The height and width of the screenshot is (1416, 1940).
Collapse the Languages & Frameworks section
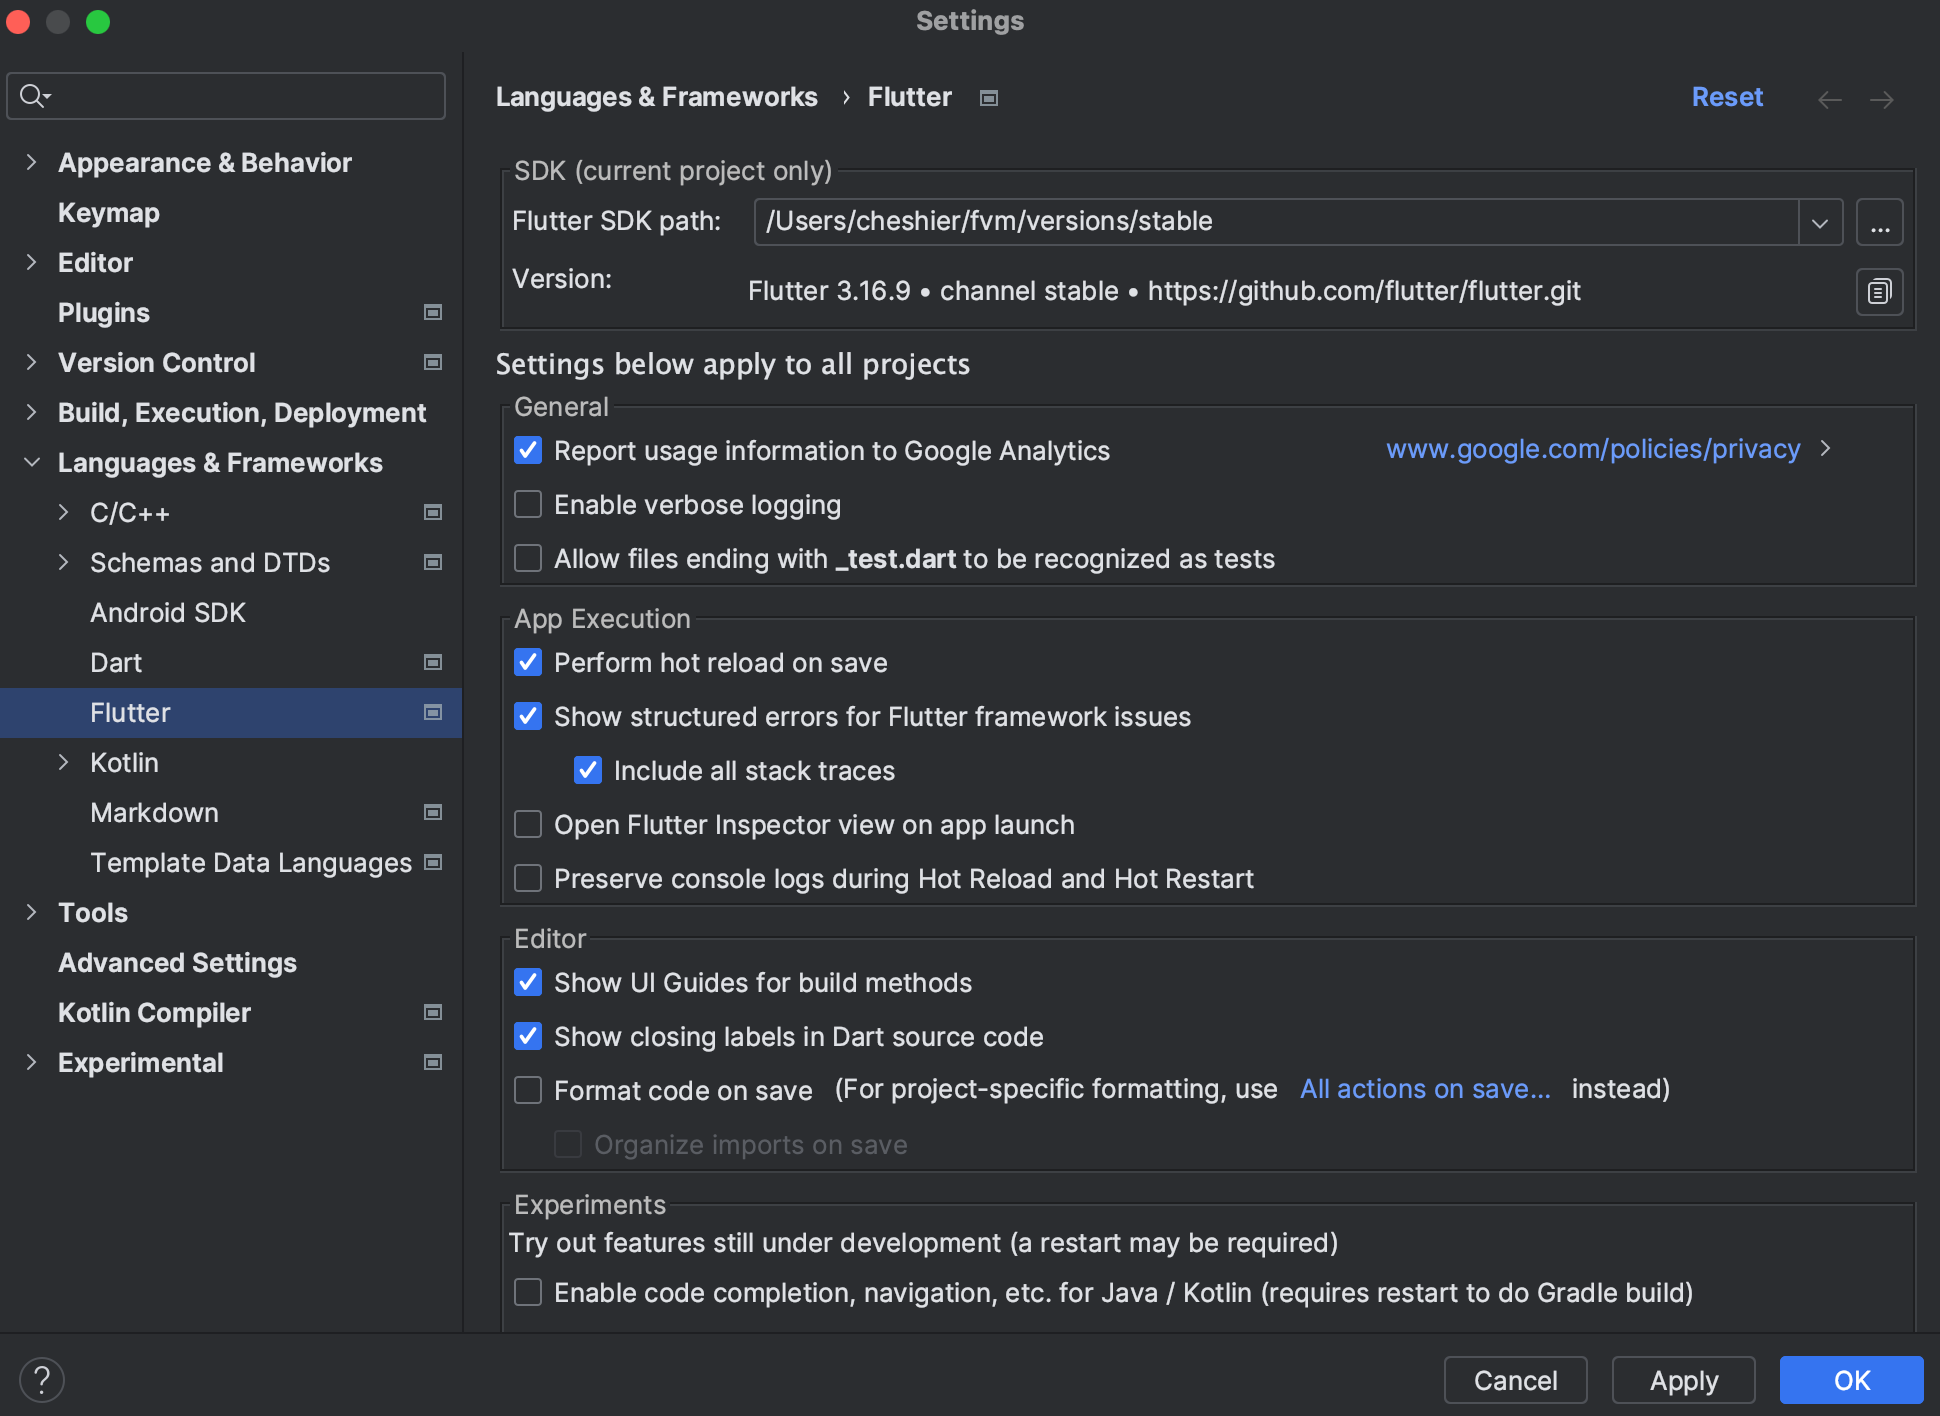tap(31, 462)
